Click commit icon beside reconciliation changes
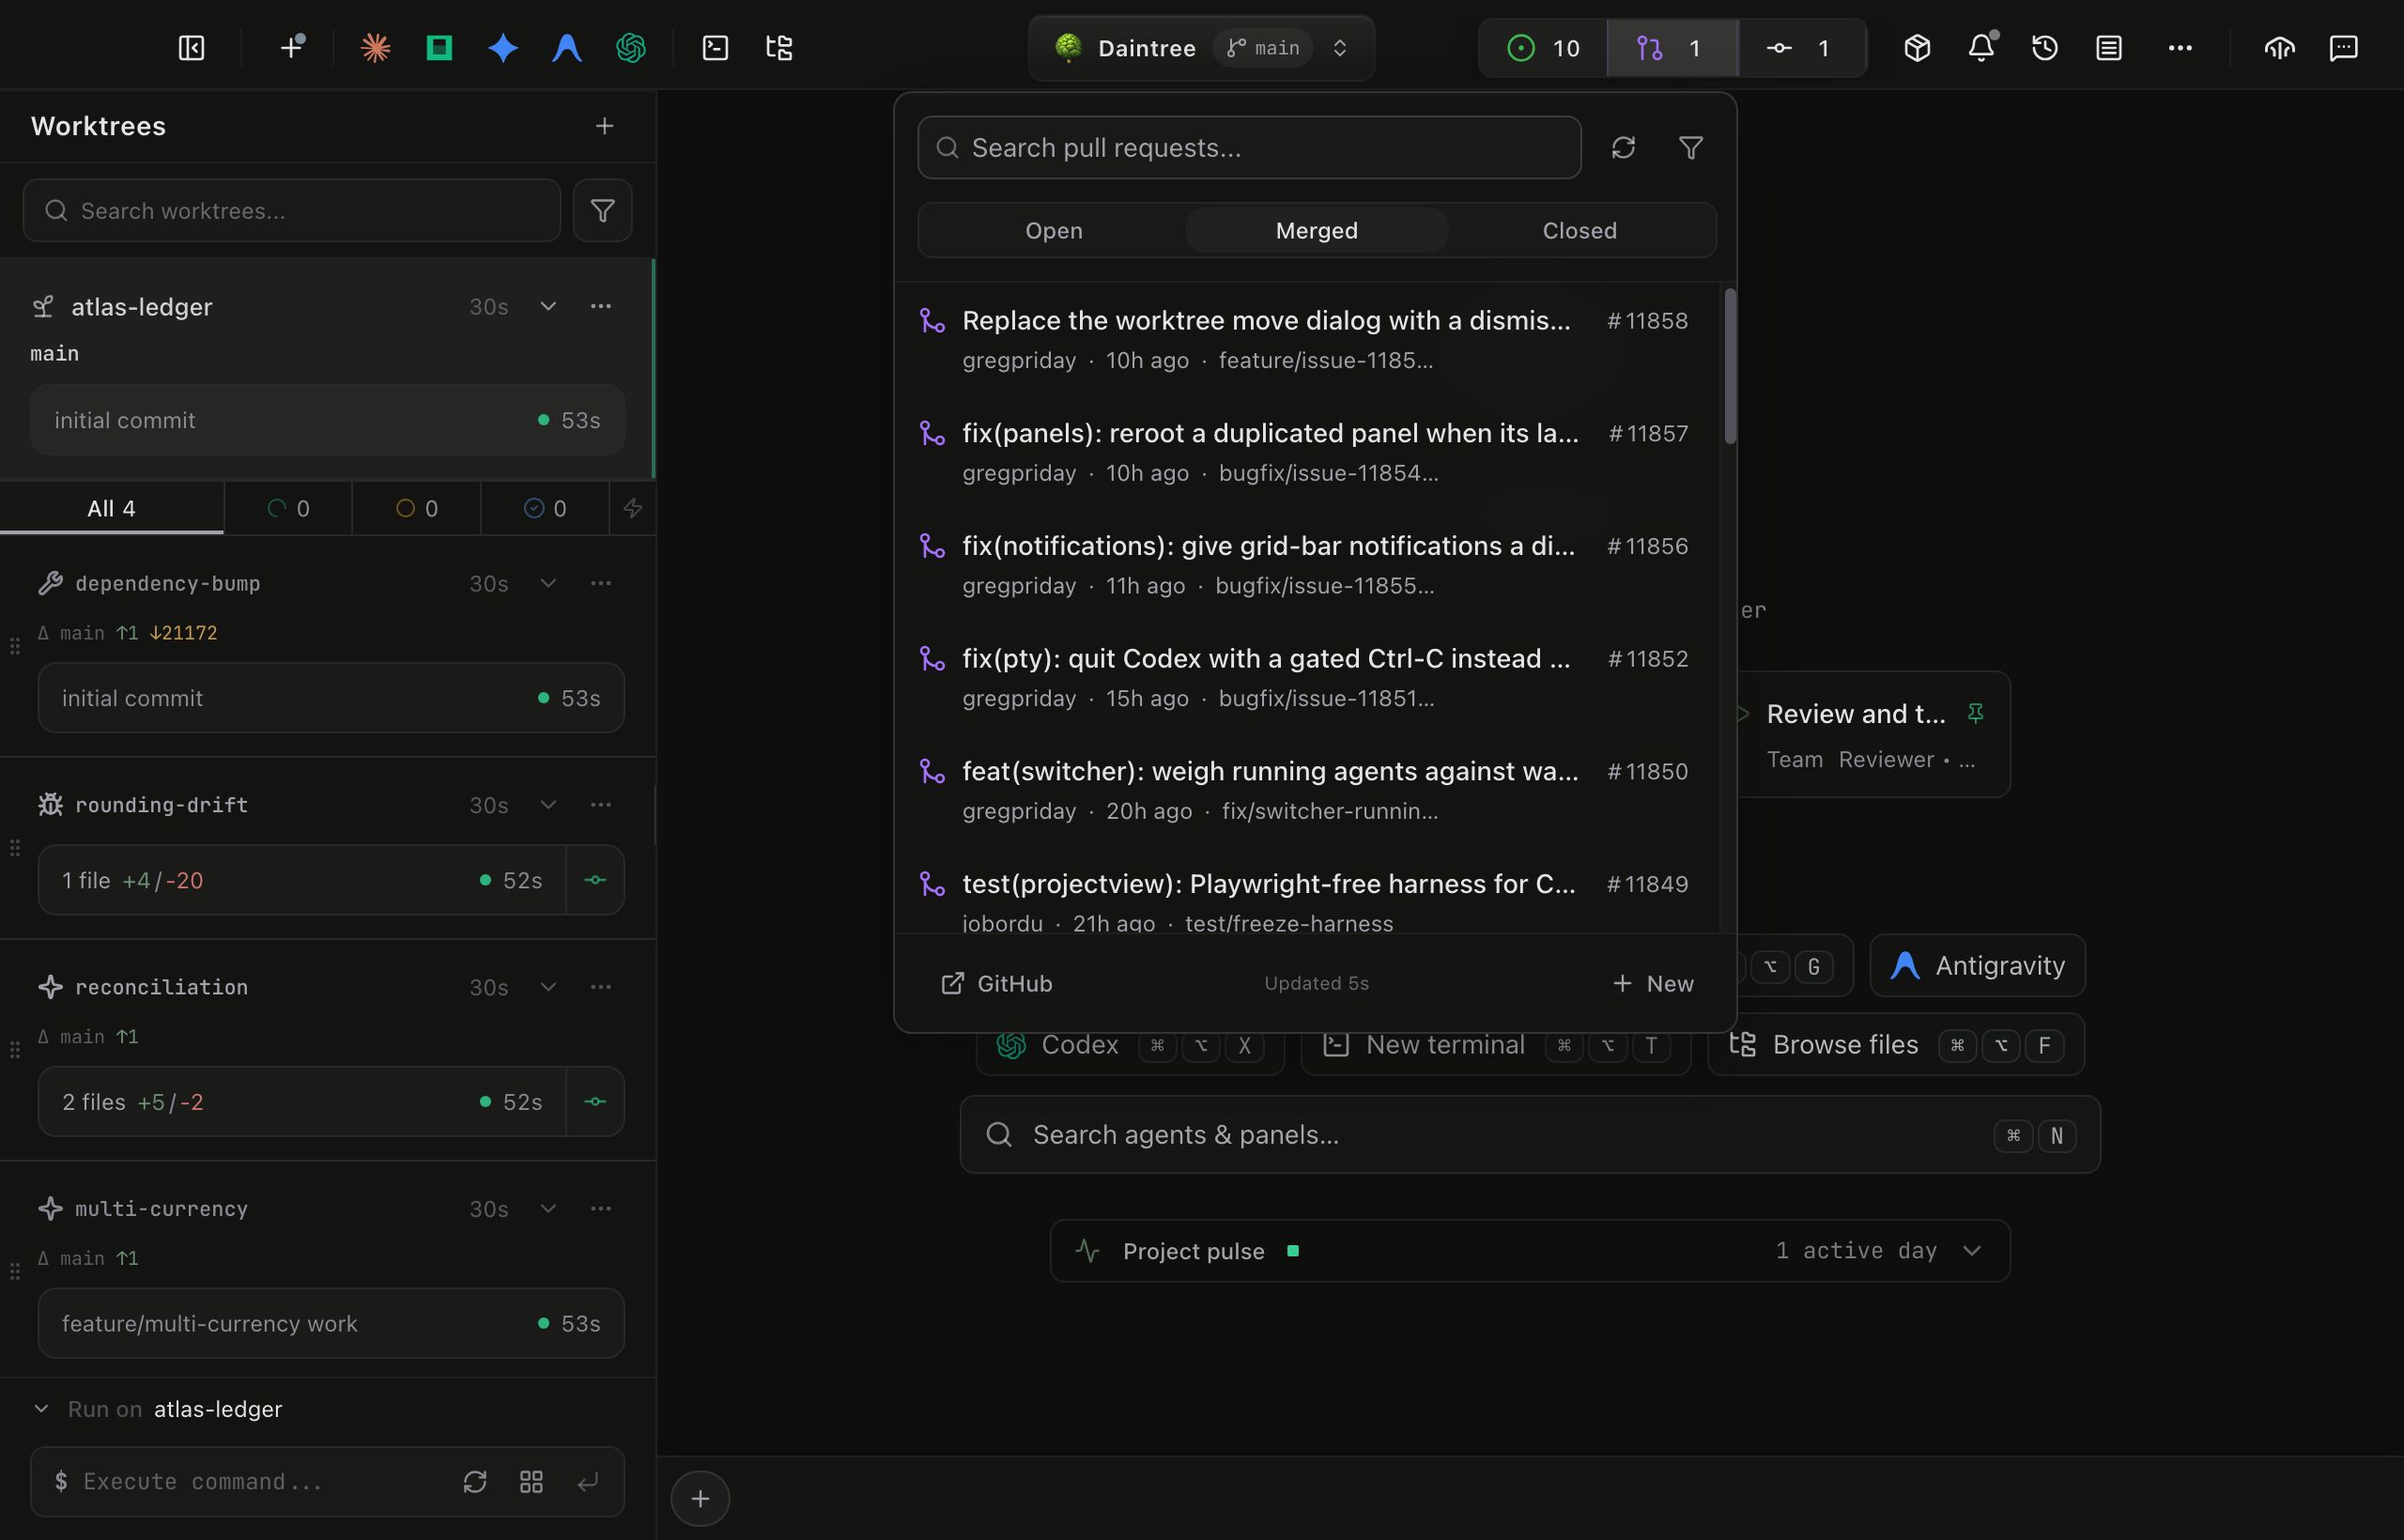The width and height of the screenshot is (2404, 1540). (595, 1101)
